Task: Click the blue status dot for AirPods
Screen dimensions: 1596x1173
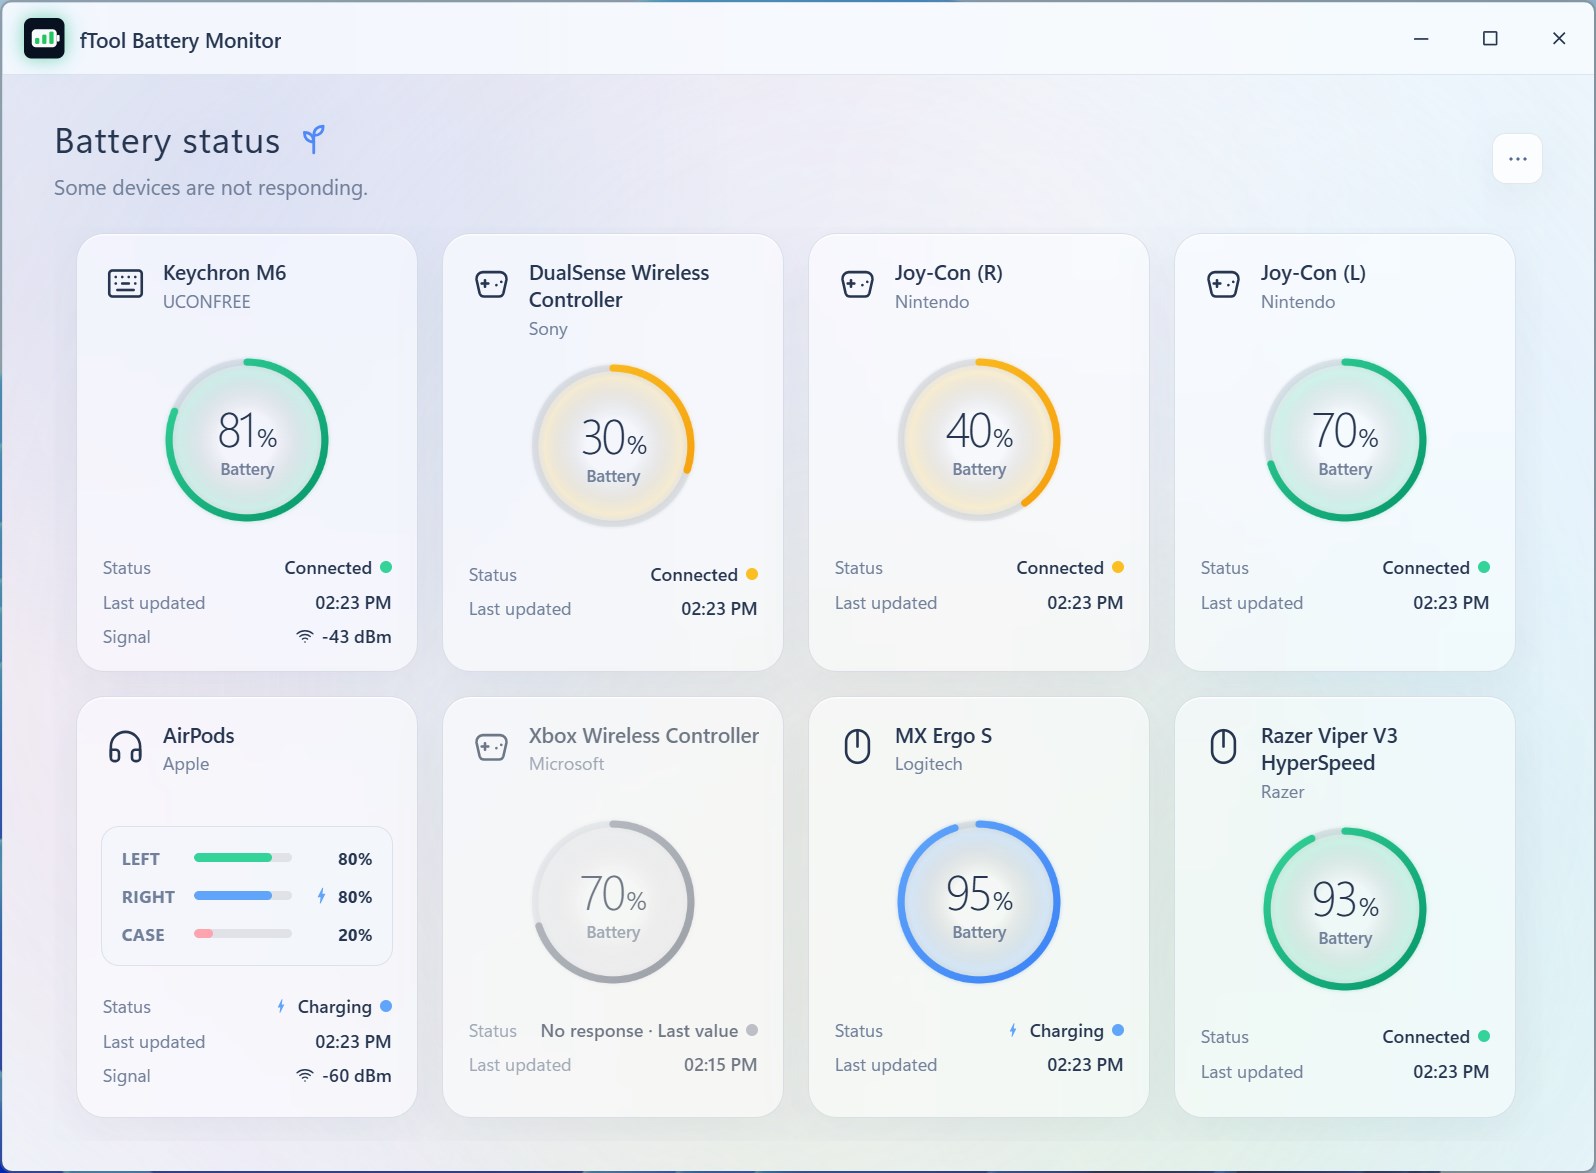Action: 386,1006
